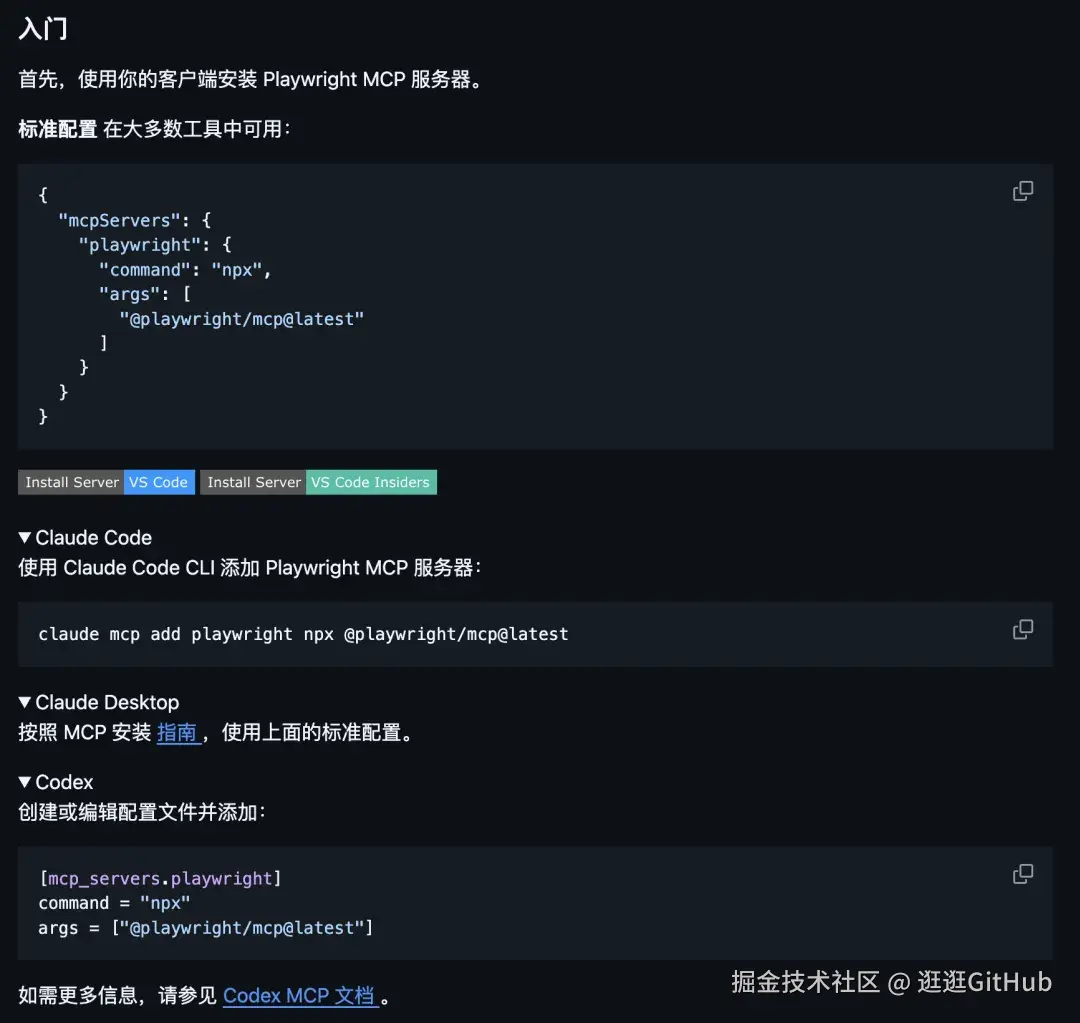This screenshot has width=1080, height=1023.
Task: Click Install Server next to VS Code
Action: pyautogui.click(x=70, y=482)
